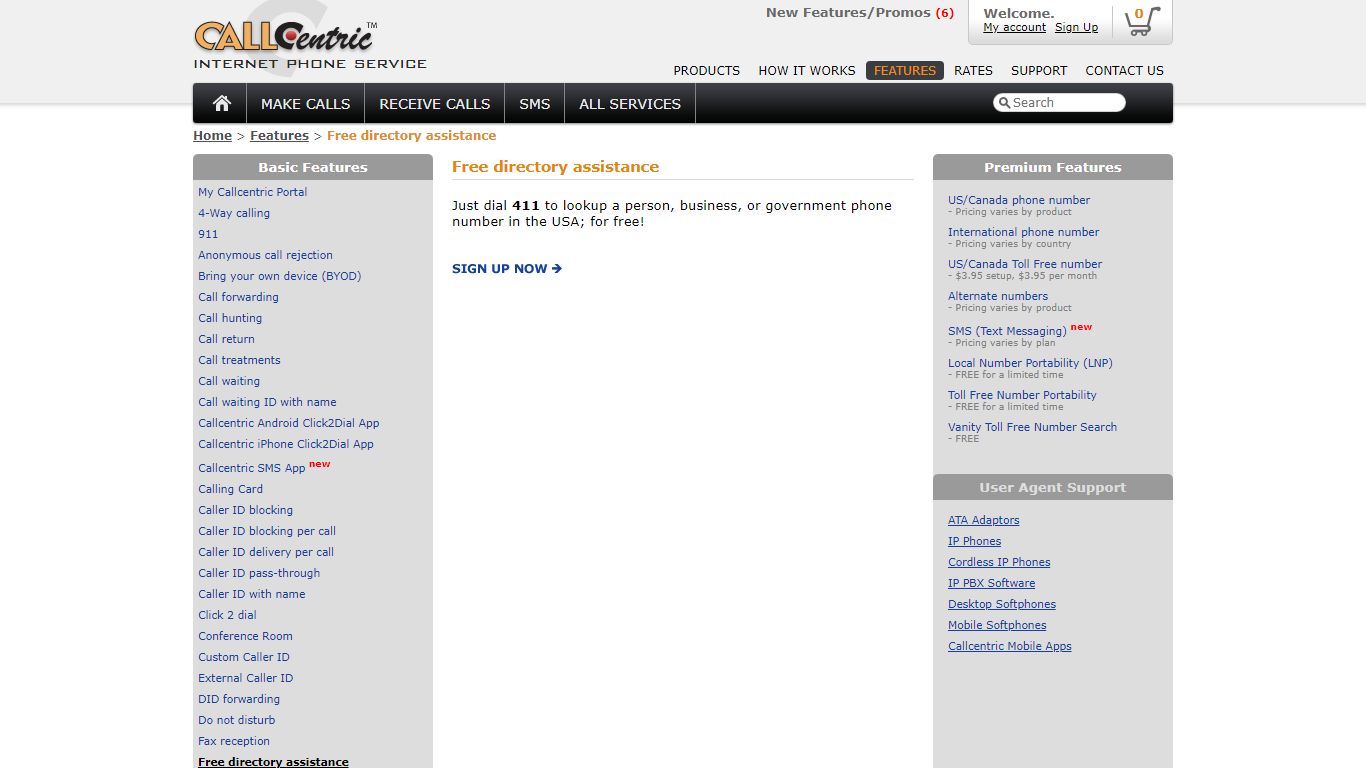
Task: Open Bring your own device (BYOD)
Action: click(279, 276)
